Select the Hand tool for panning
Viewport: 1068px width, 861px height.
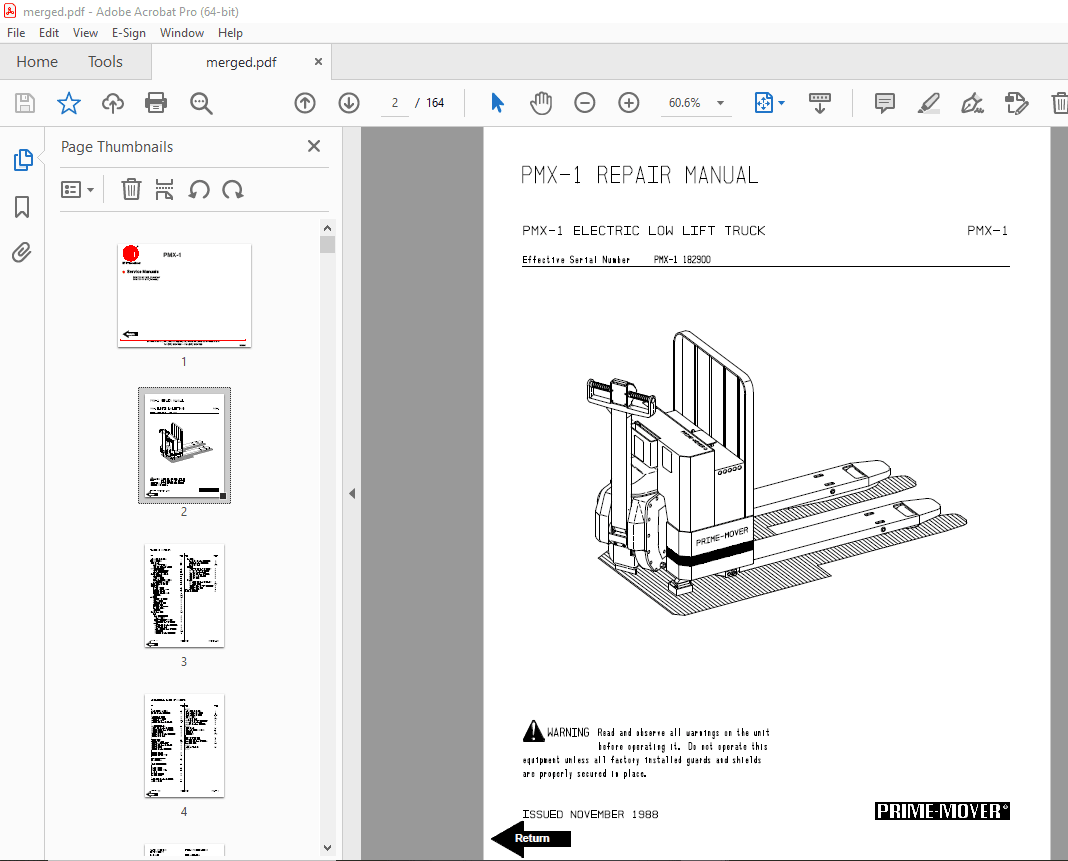[541, 102]
